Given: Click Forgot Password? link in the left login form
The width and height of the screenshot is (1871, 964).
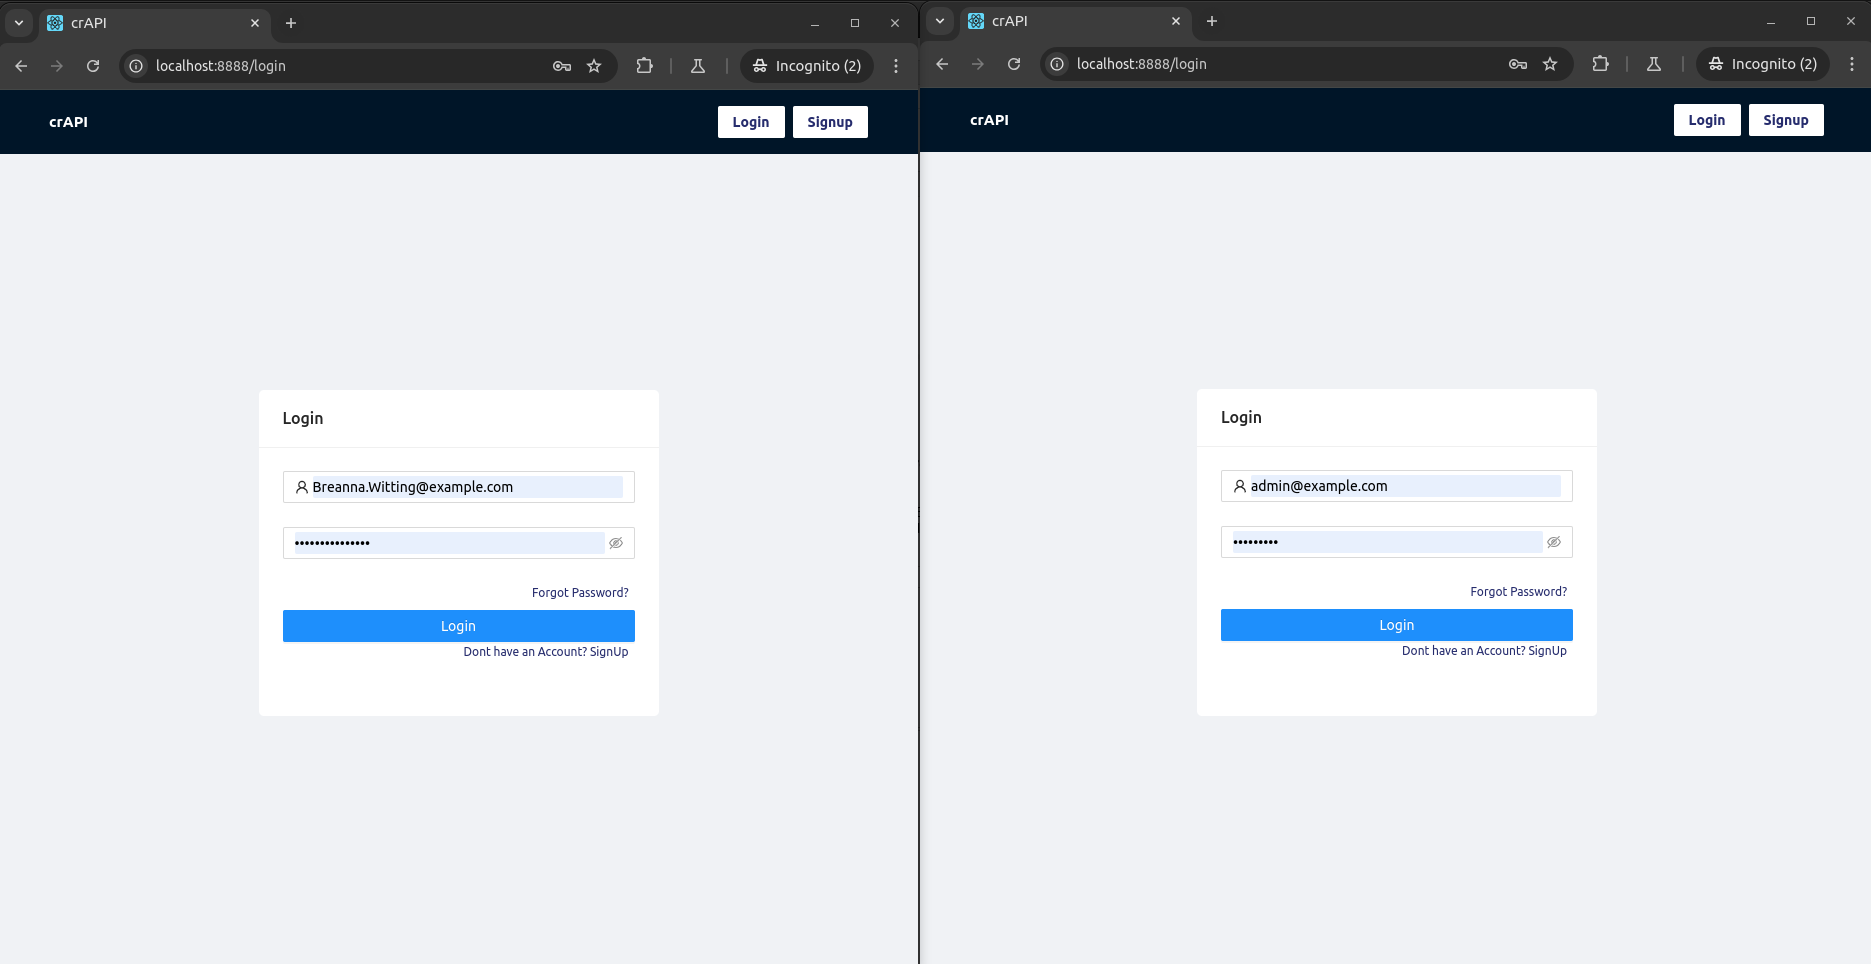Looking at the screenshot, I should 580,593.
